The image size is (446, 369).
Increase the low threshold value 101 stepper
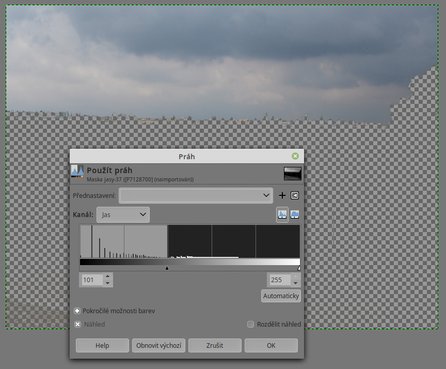point(108,276)
